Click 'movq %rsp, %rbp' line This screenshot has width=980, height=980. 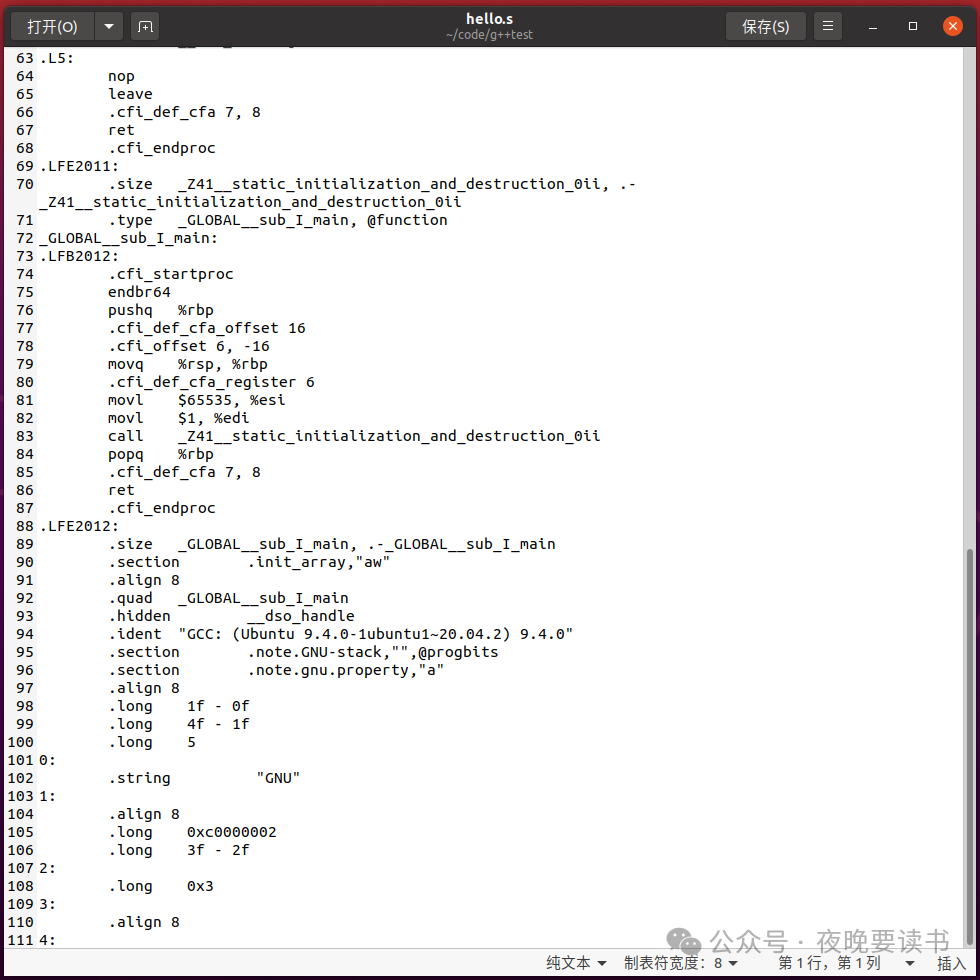(188, 364)
